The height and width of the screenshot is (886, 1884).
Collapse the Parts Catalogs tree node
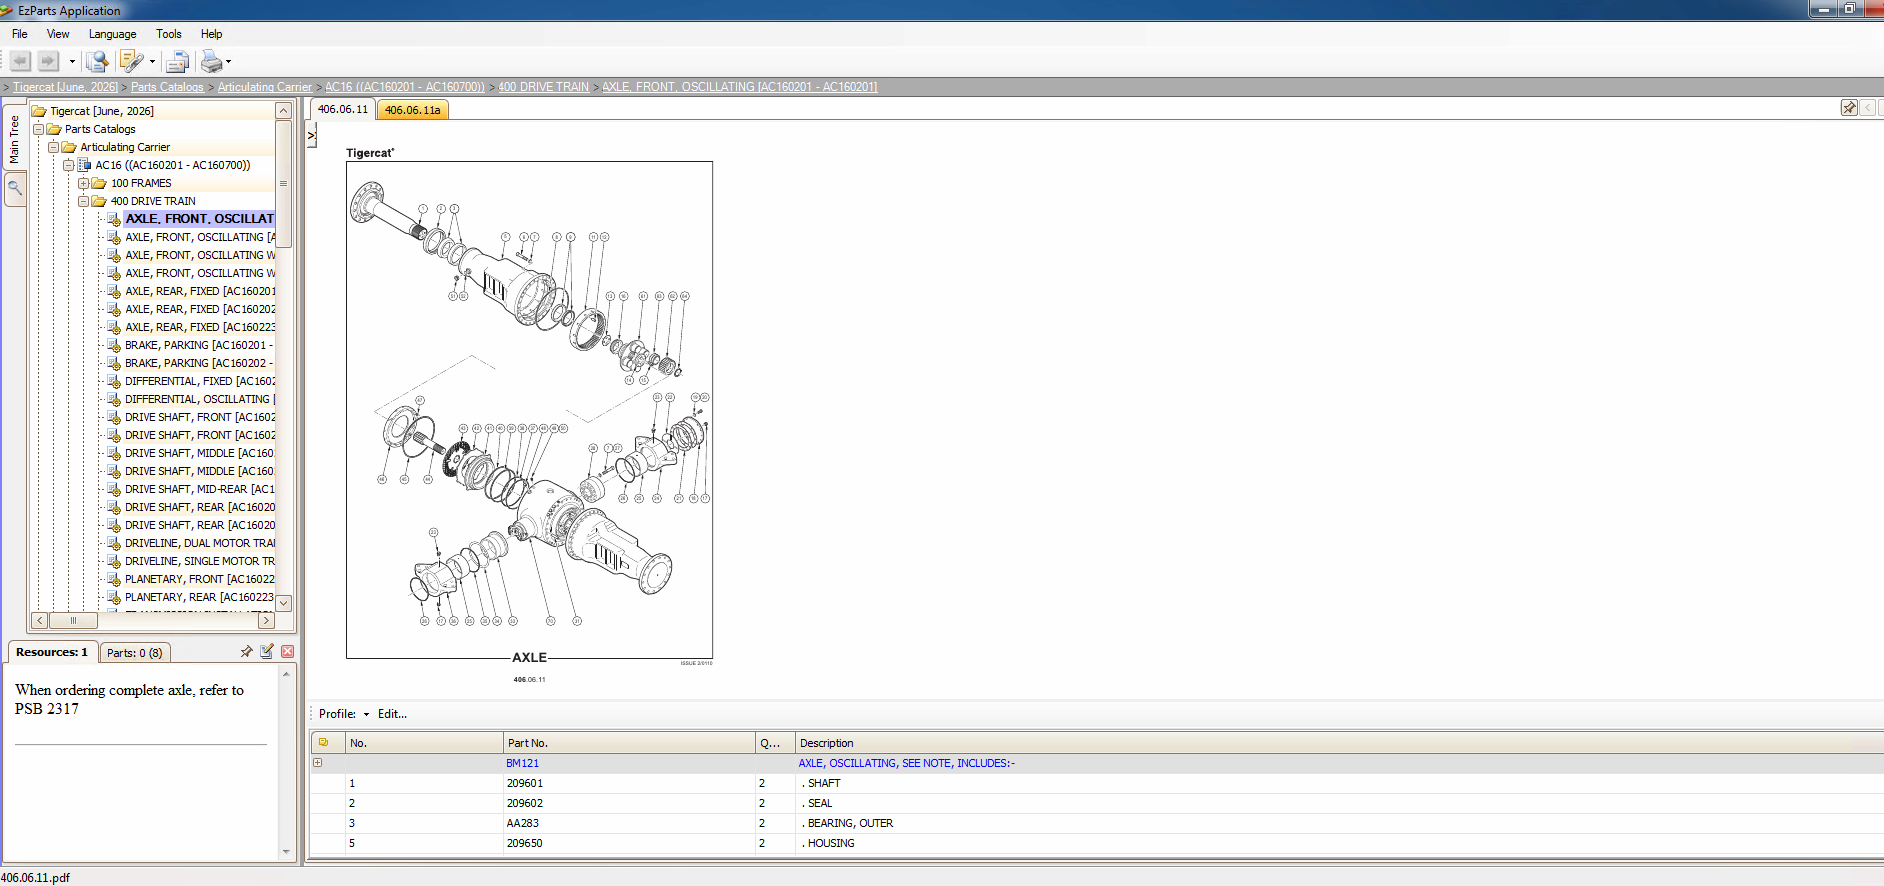pyautogui.click(x=39, y=129)
